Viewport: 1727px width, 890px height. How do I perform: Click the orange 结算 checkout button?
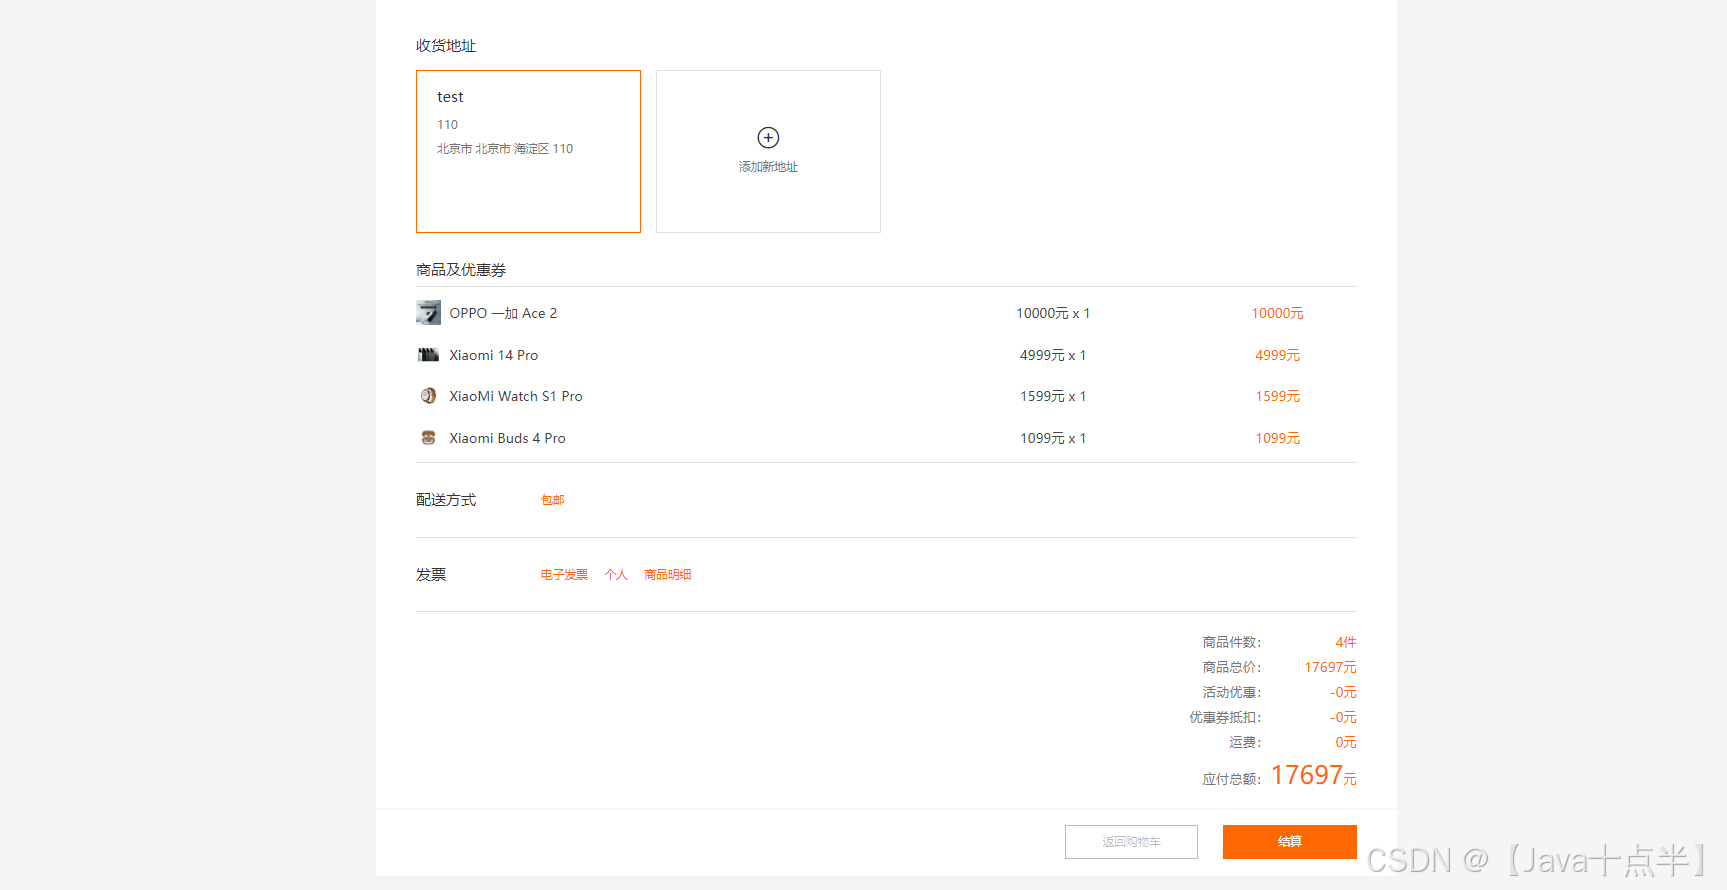click(x=1290, y=842)
